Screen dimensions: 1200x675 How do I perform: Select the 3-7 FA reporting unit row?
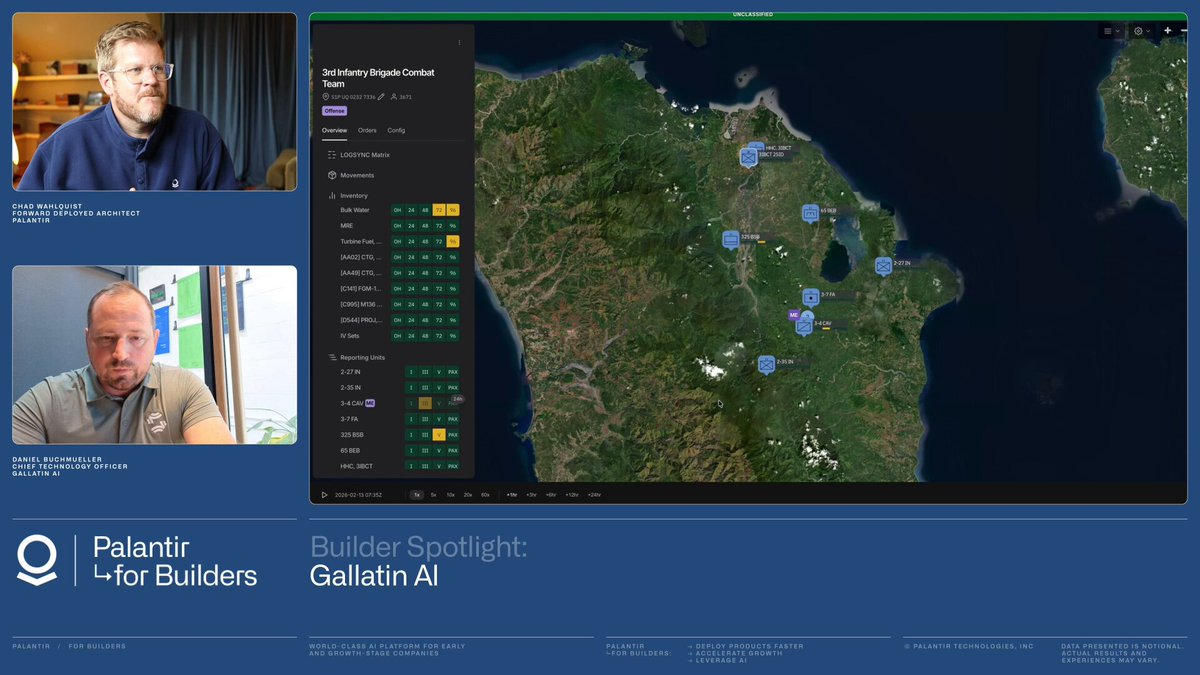tap(399, 419)
